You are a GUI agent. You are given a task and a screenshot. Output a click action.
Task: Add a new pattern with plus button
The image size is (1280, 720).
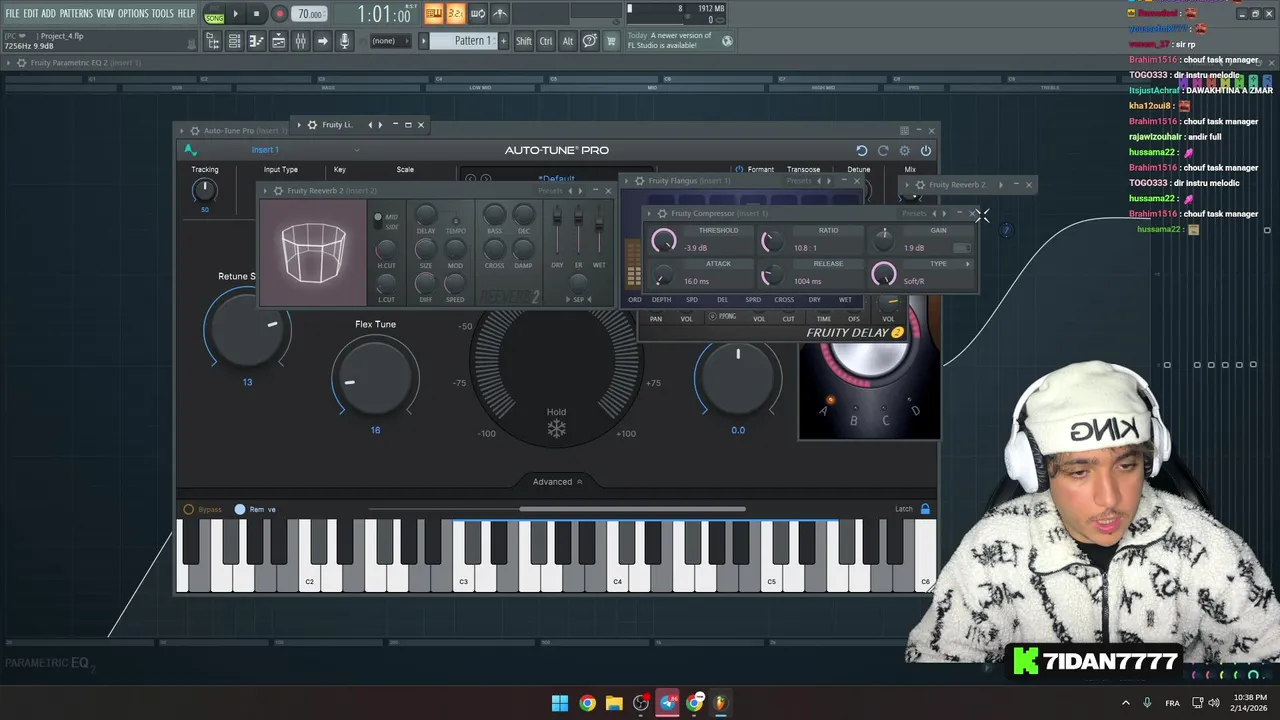click(503, 41)
